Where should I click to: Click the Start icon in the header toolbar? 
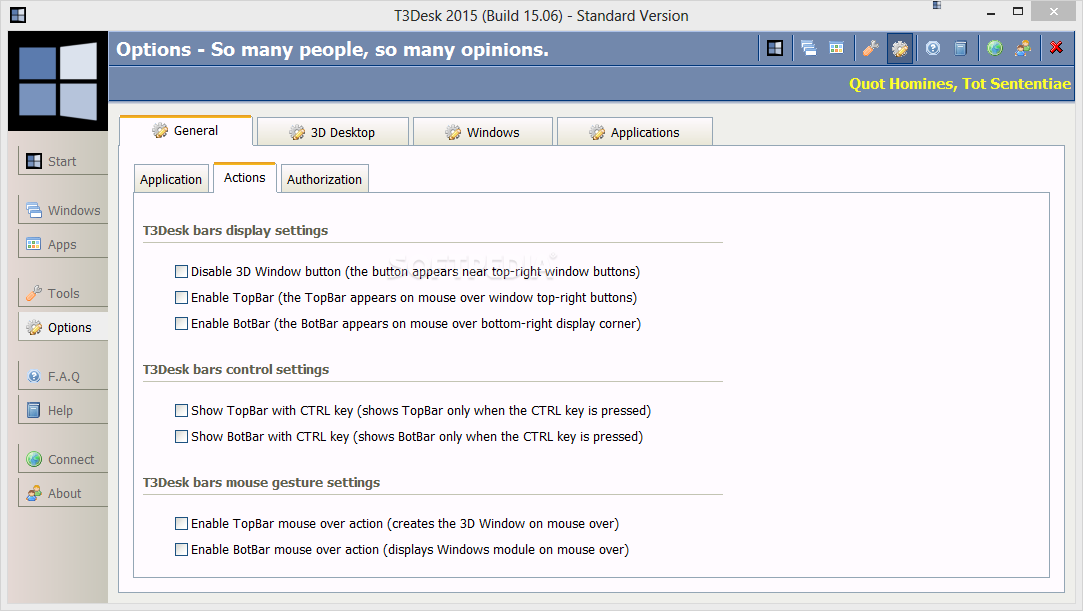point(775,48)
